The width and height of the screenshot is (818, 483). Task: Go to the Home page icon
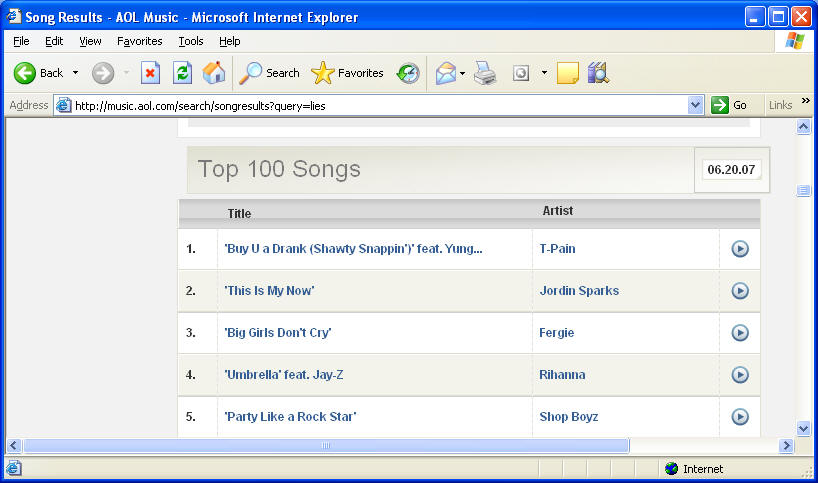click(x=214, y=73)
